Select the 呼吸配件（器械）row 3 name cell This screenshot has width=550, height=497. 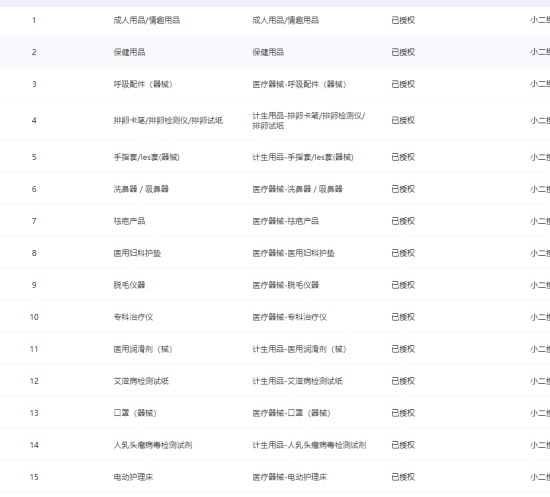tap(143, 84)
